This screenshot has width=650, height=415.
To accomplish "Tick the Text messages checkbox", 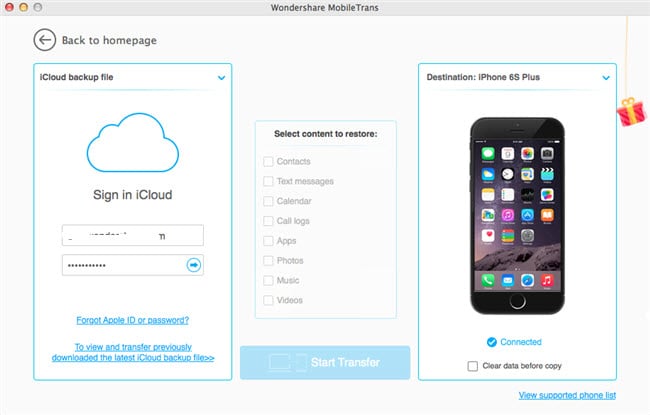I will [268, 181].
